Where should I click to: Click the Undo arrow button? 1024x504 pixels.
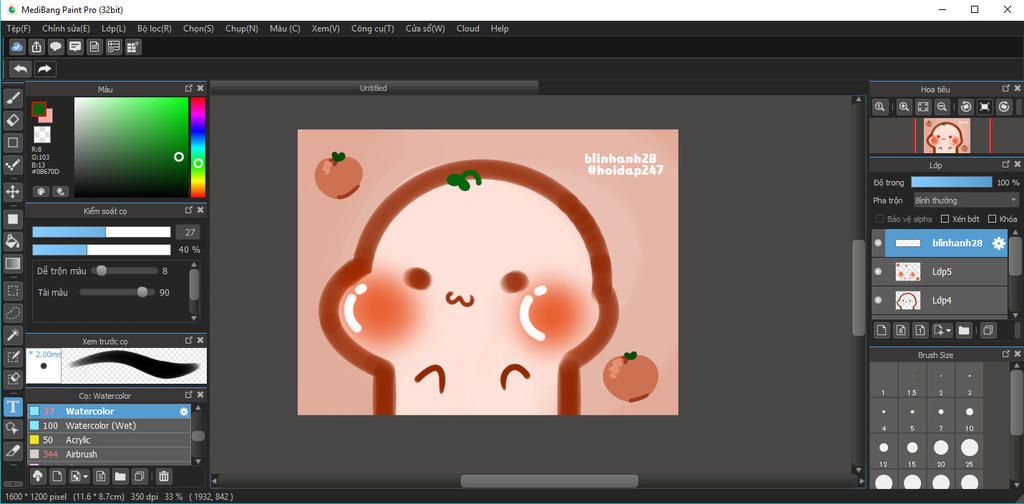coord(21,69)
